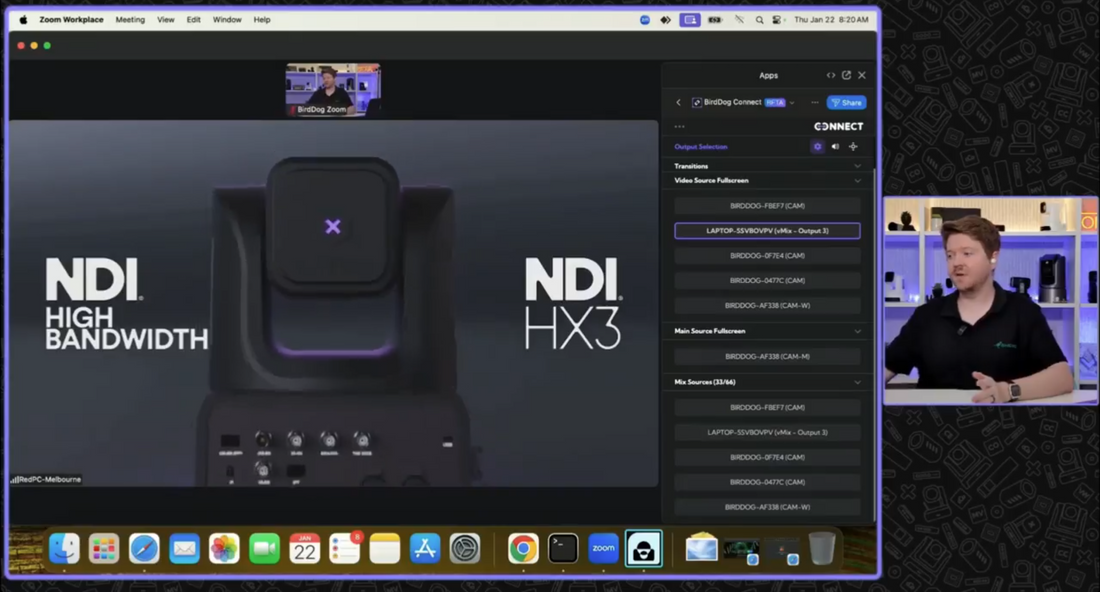This screenshot has height=592, width=1100.
Task: Click the ellipsis icon beside the CONNECT logo
Action: click(x=679, y=126)
